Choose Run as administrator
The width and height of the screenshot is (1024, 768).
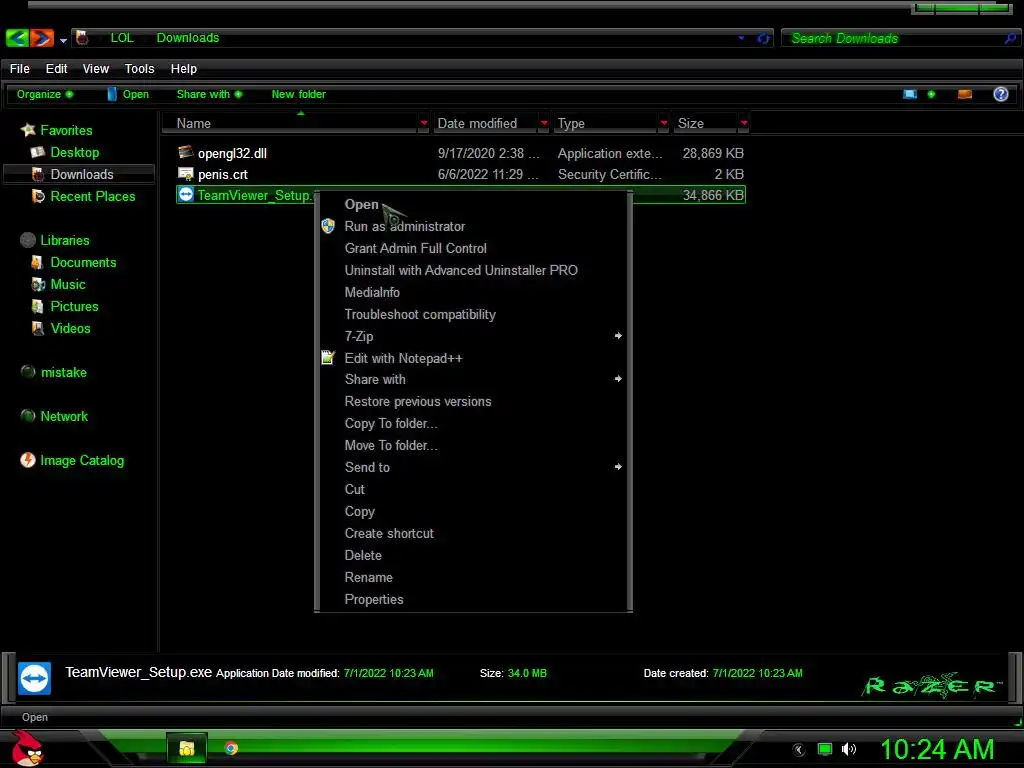tap(473, 227)
